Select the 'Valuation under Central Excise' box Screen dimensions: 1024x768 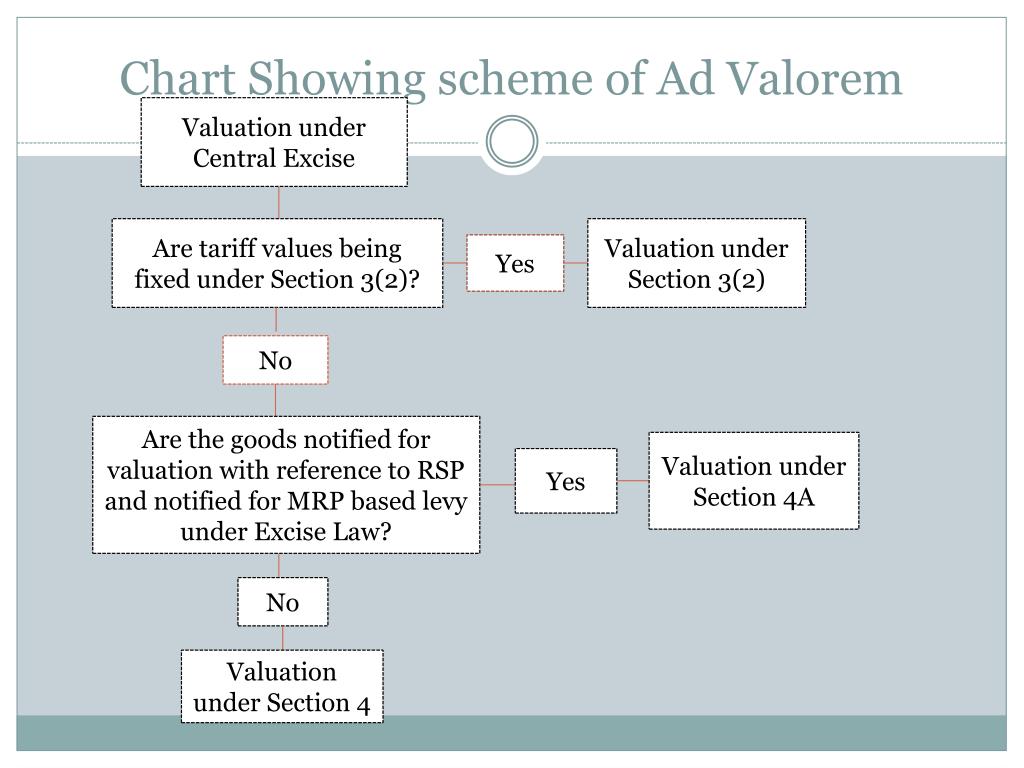pos(274,142)
